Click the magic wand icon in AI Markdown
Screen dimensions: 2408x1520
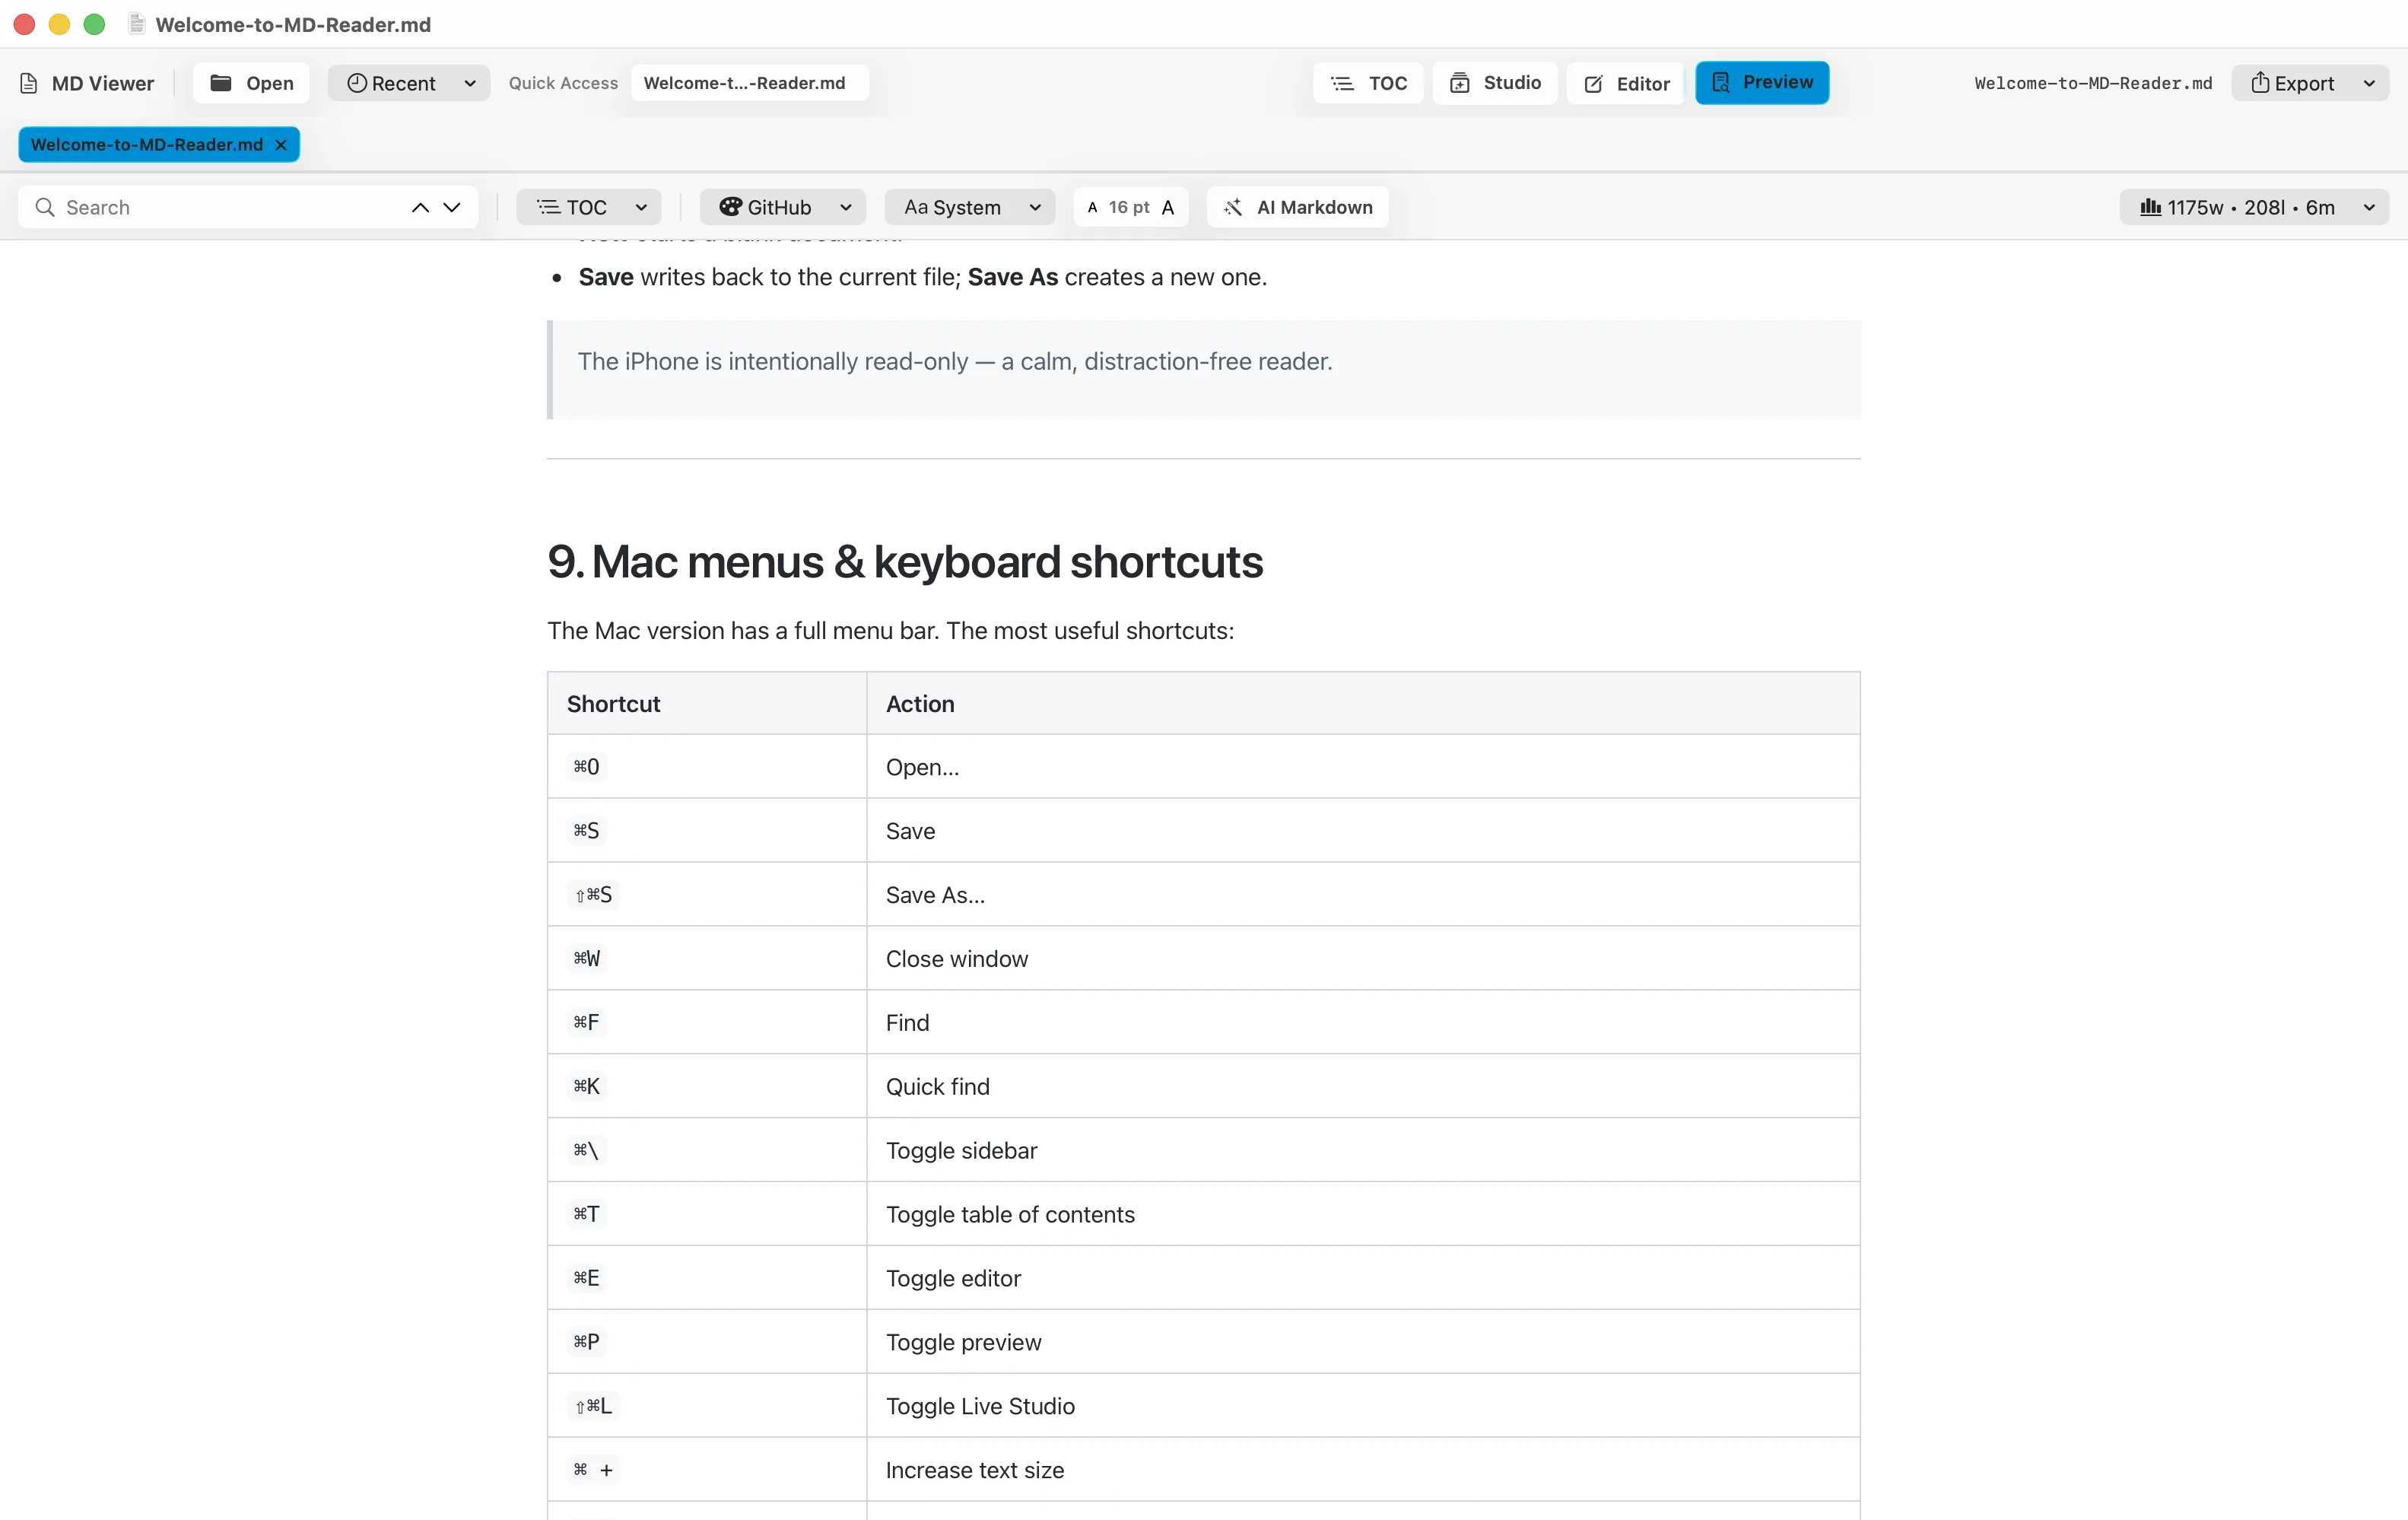(x=1234, y=207)
